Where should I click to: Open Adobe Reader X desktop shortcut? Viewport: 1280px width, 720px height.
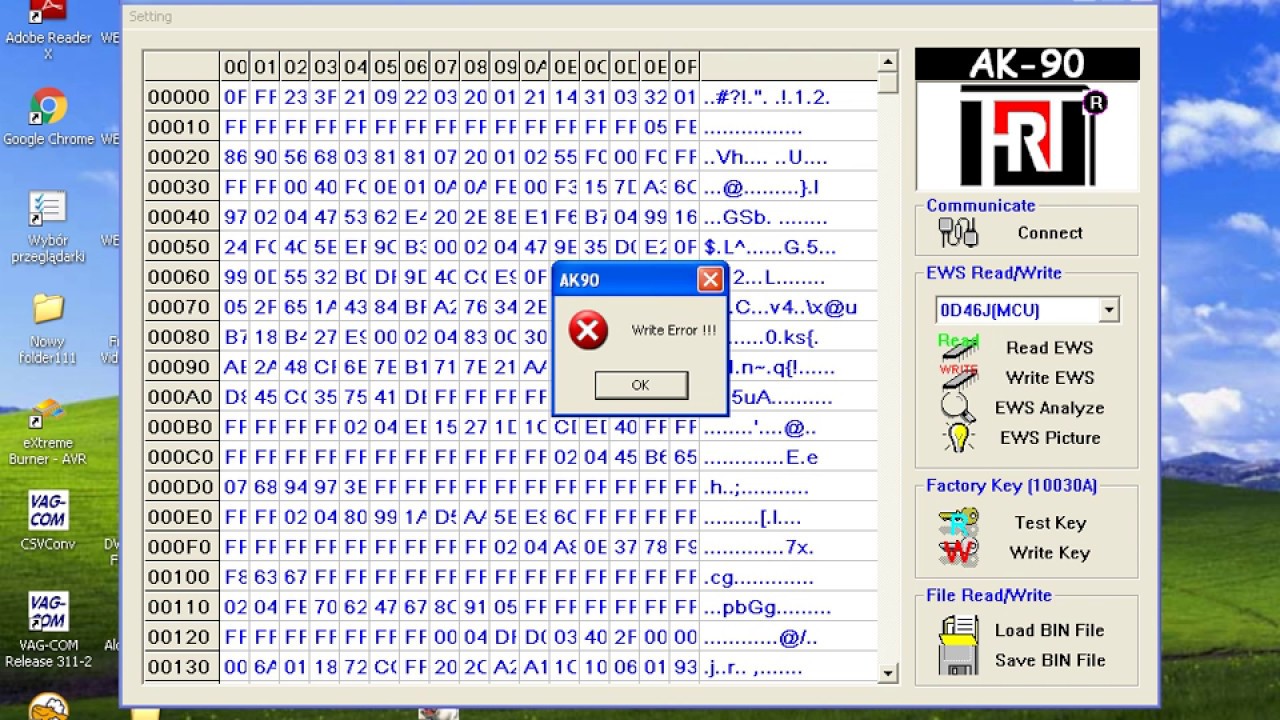(x=48, y=28)
